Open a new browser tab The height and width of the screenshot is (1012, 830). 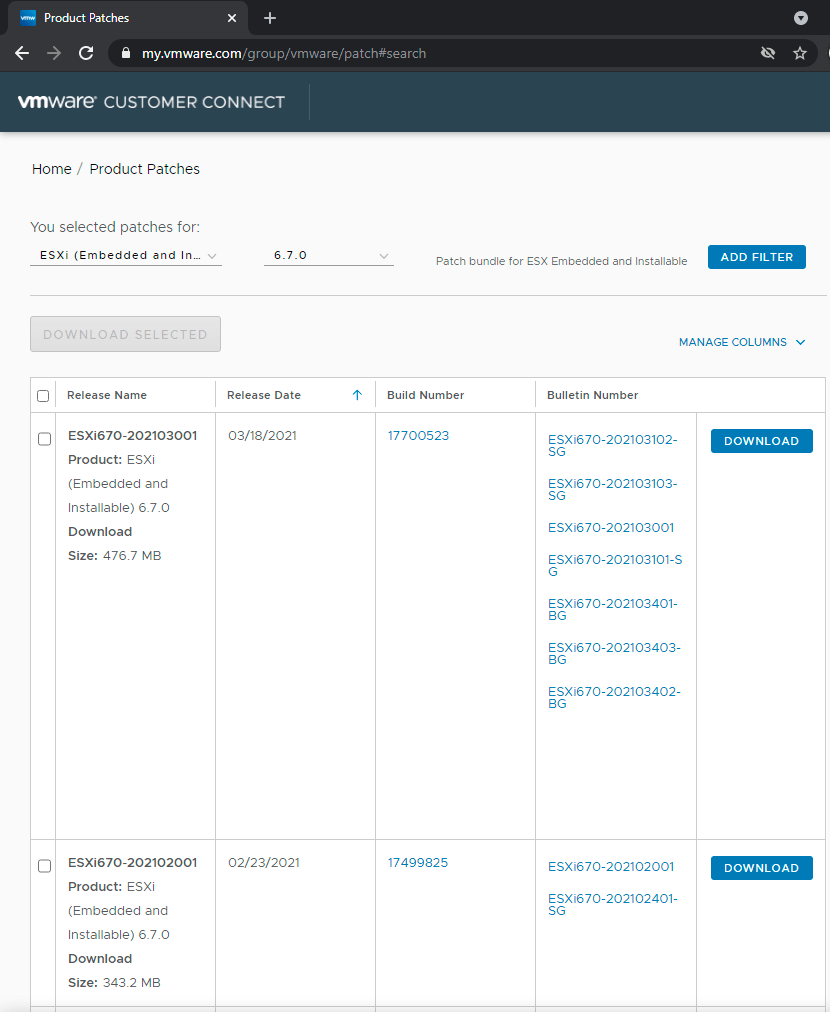coord(269,17)
